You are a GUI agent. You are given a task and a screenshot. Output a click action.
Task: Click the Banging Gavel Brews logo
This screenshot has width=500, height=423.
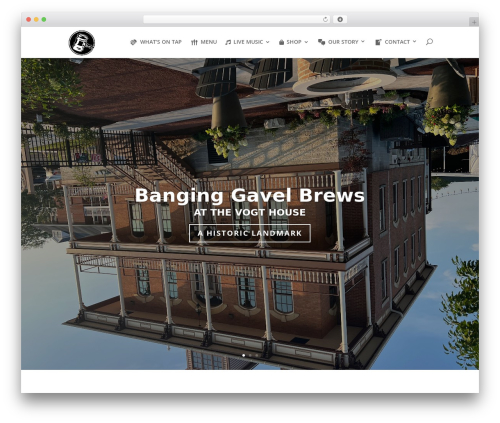pyautogui.click(x=82, y=43)
